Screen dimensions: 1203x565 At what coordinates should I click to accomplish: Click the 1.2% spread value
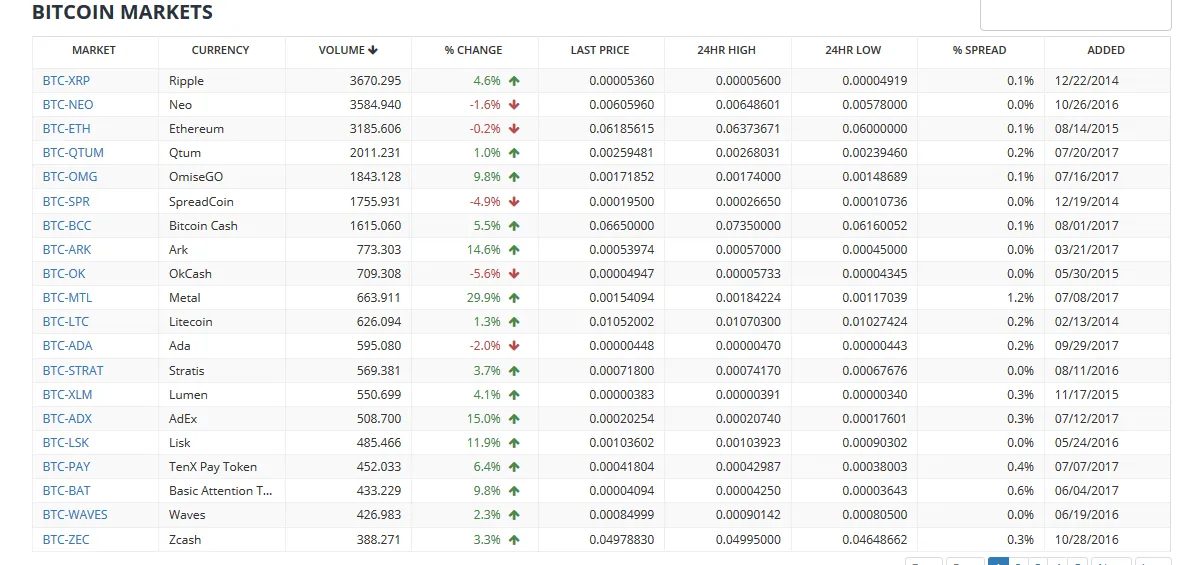click(x=1021, y=298)
